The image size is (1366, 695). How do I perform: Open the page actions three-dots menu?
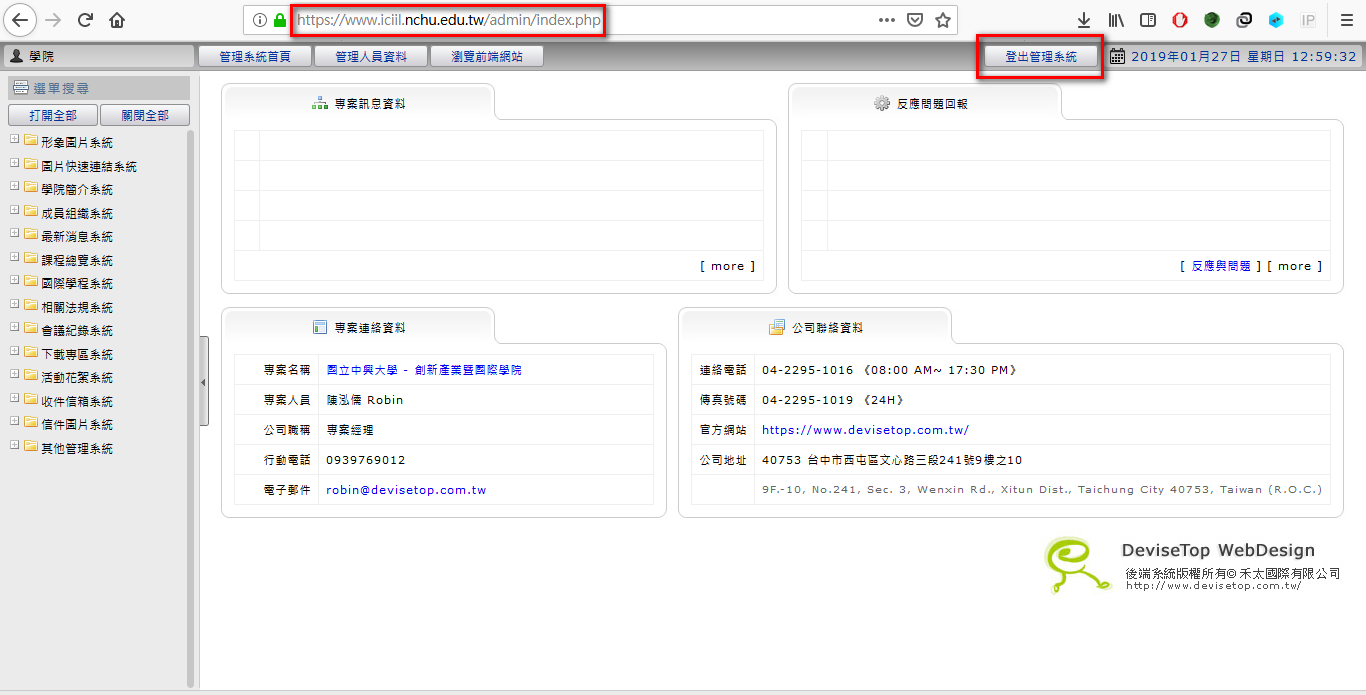tap(886, 20)
